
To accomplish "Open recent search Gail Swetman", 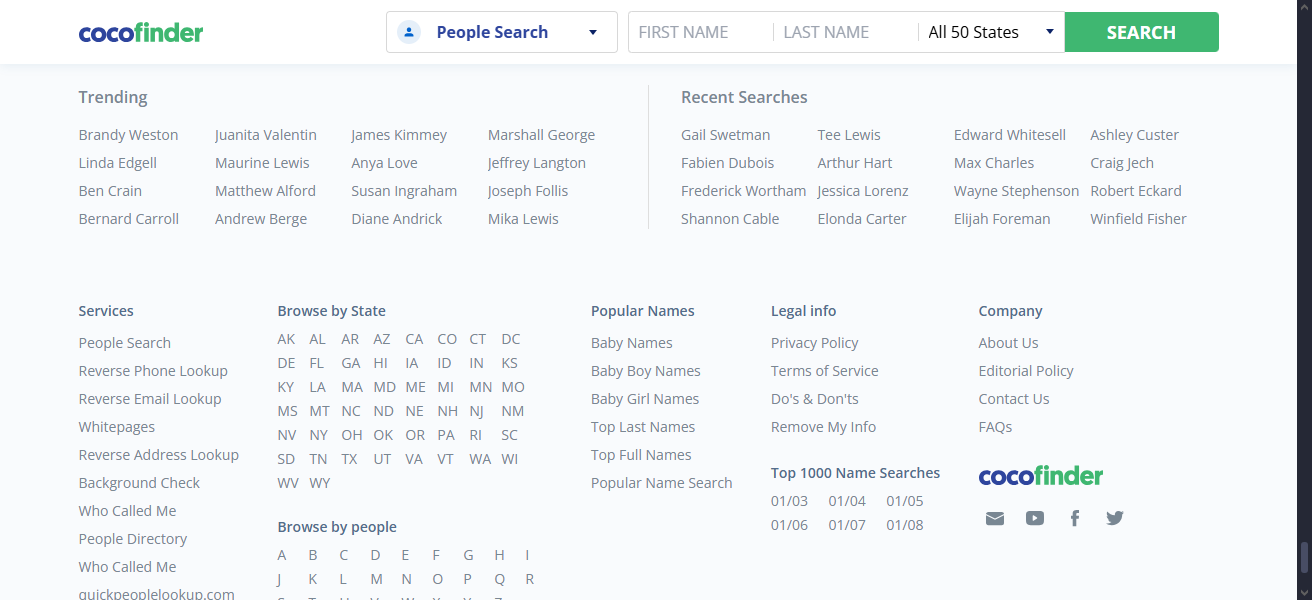I will (726, 134).
